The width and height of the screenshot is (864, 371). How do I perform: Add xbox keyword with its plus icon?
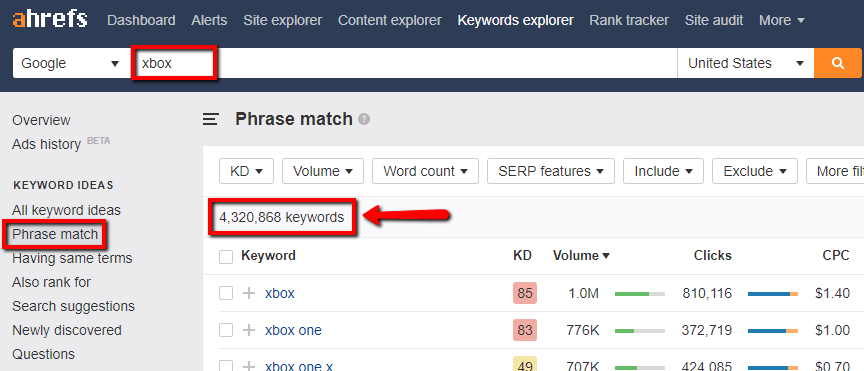[x=249, y=293]
